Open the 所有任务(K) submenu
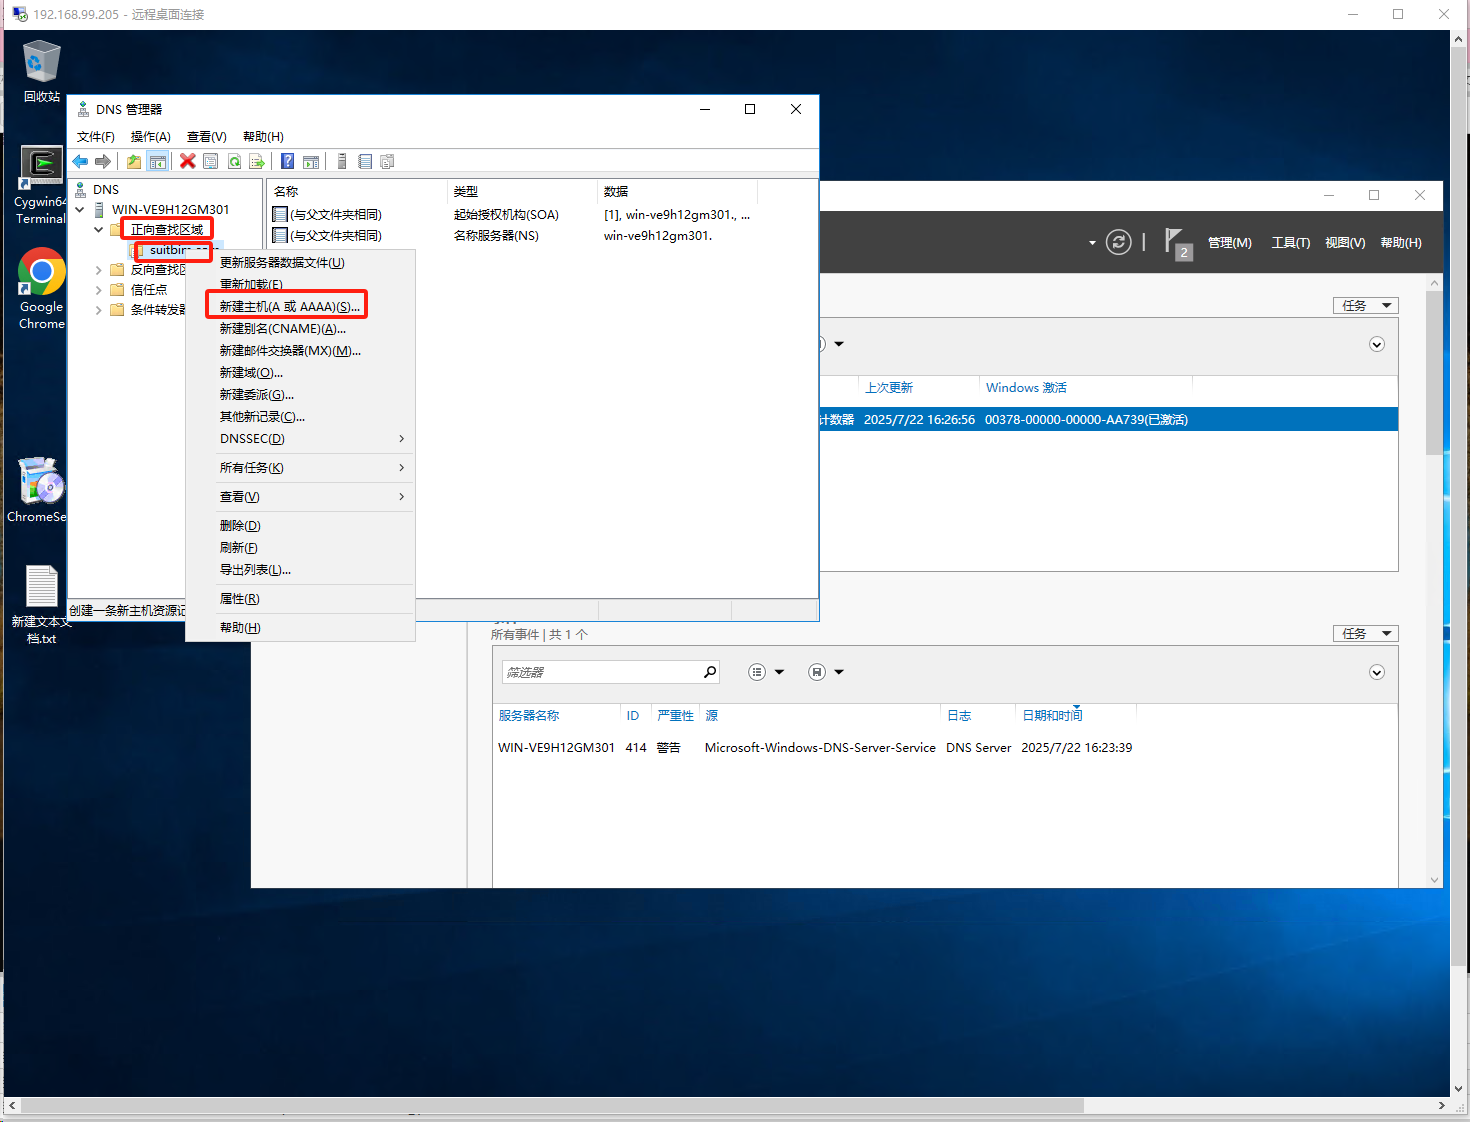 [300, 467]
